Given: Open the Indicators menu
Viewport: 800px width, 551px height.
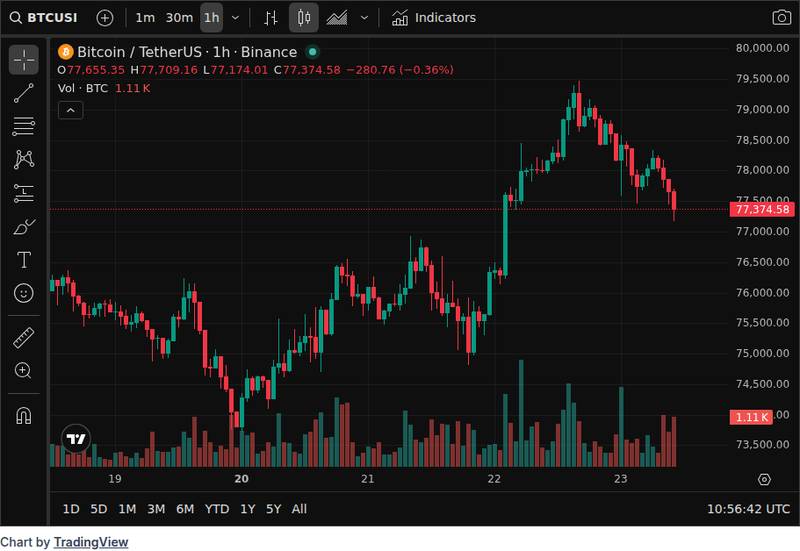Looking at the screenshot, I should pyautogui.click(x=434, y=18).
